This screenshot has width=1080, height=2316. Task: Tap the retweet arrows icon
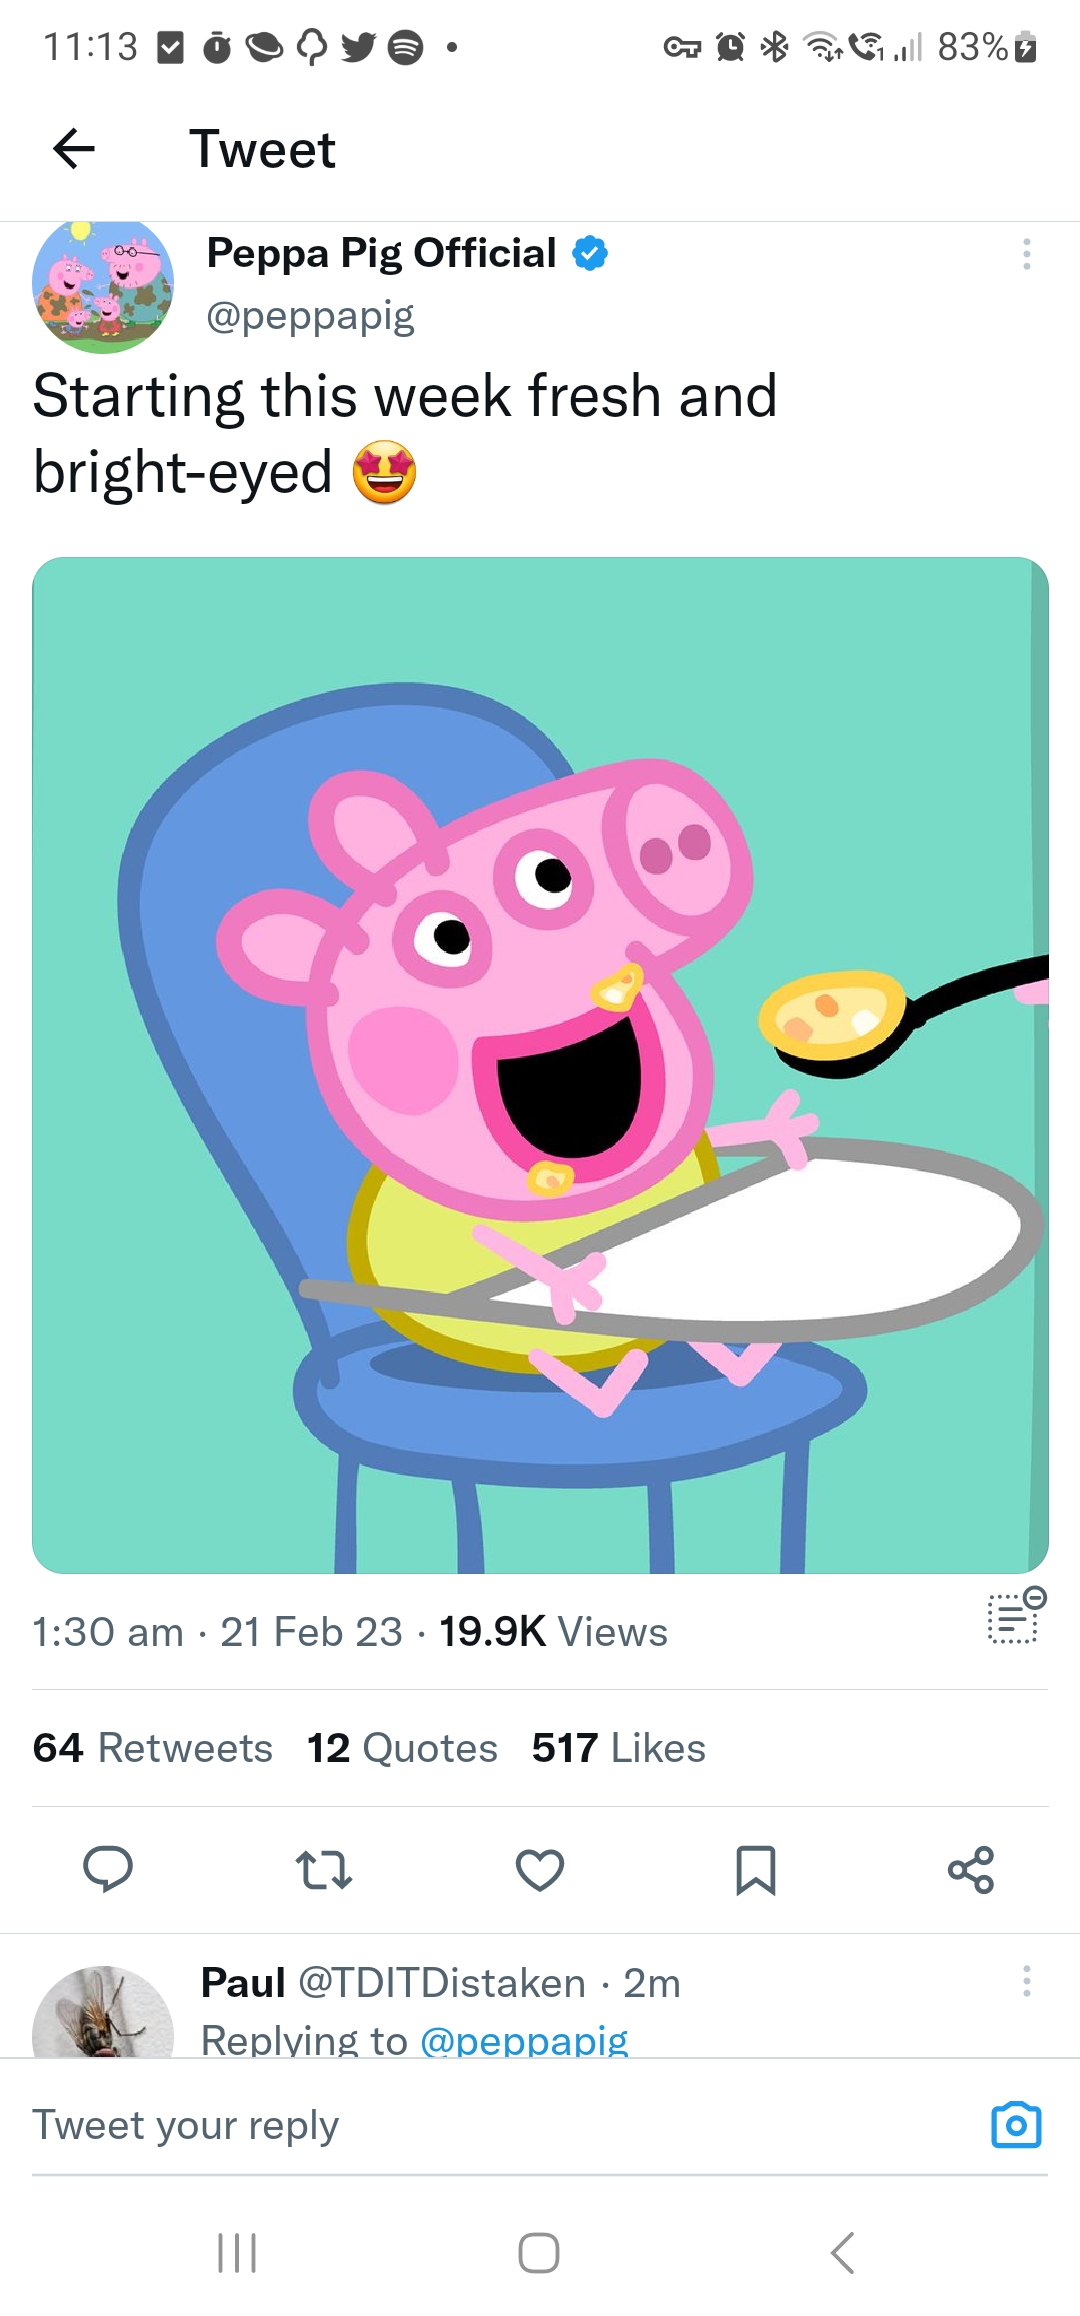point(324,1869)
